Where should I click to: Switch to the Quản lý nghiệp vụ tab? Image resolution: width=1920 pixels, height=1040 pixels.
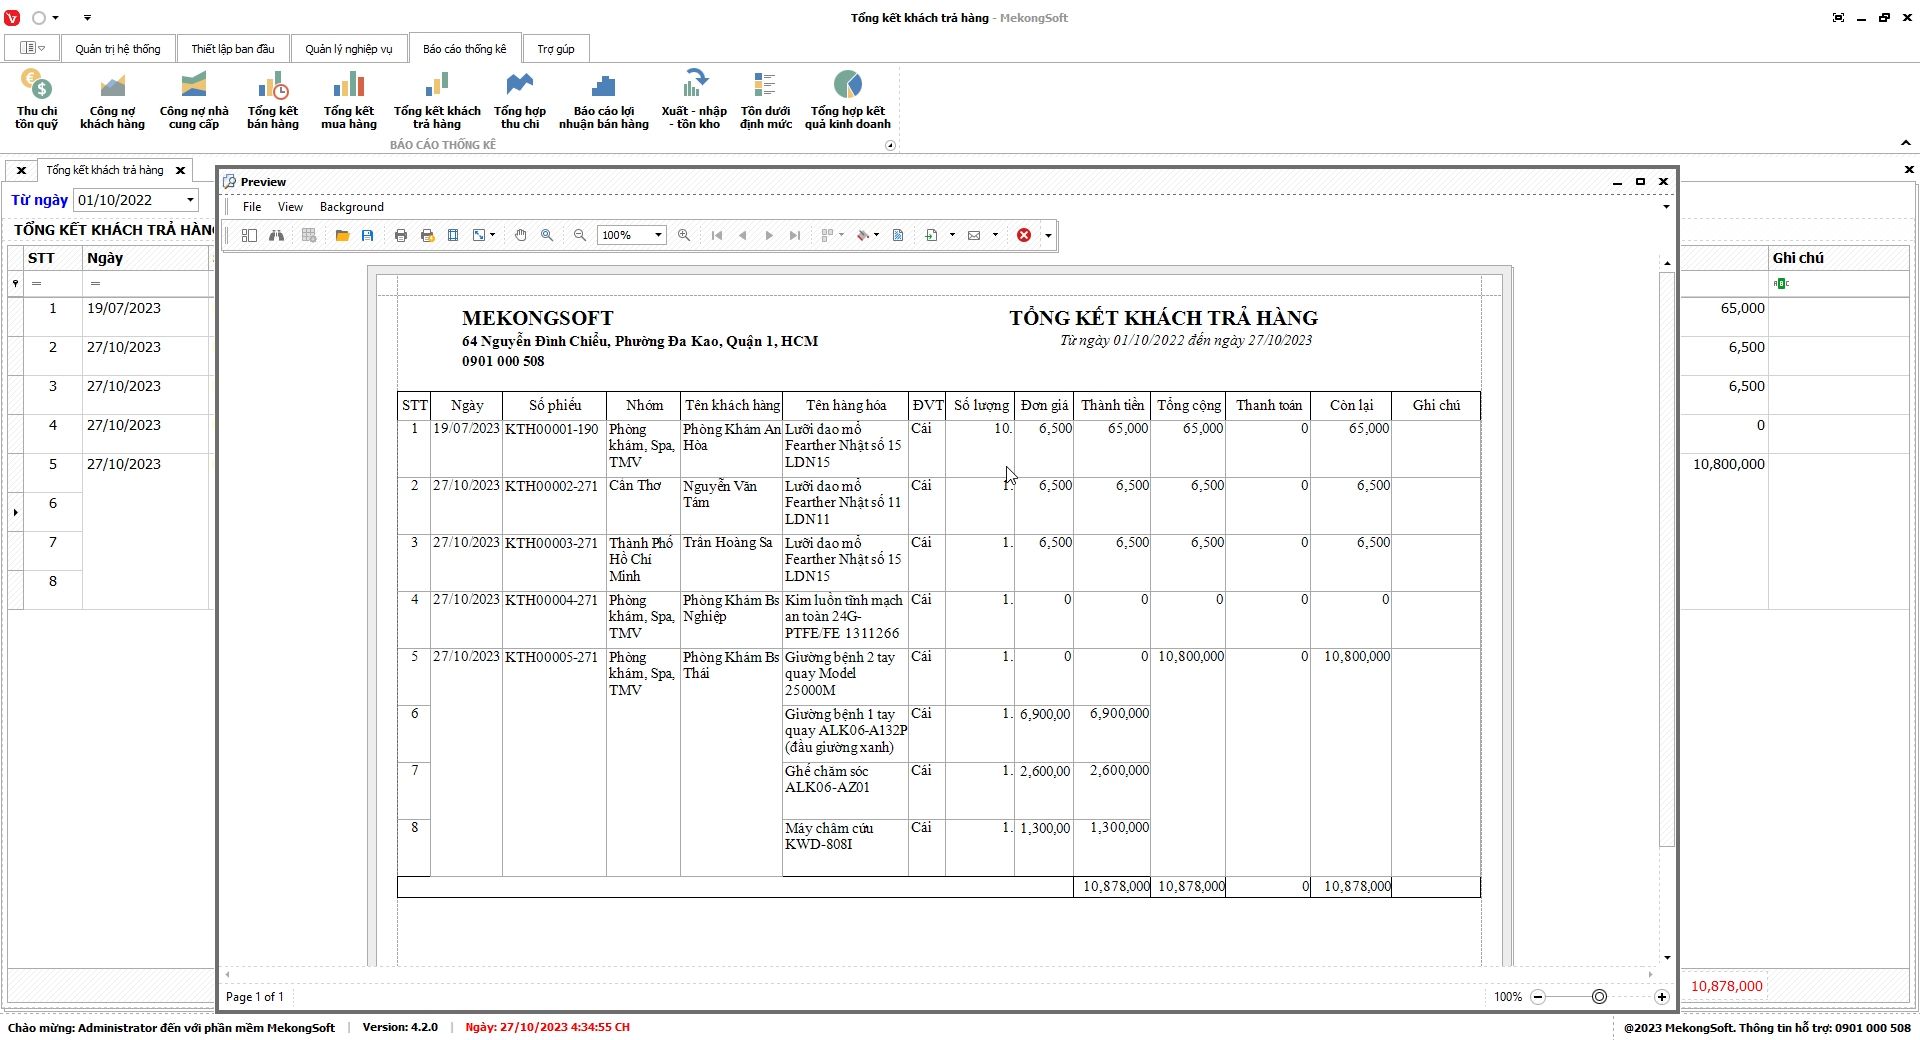point(349,49)
